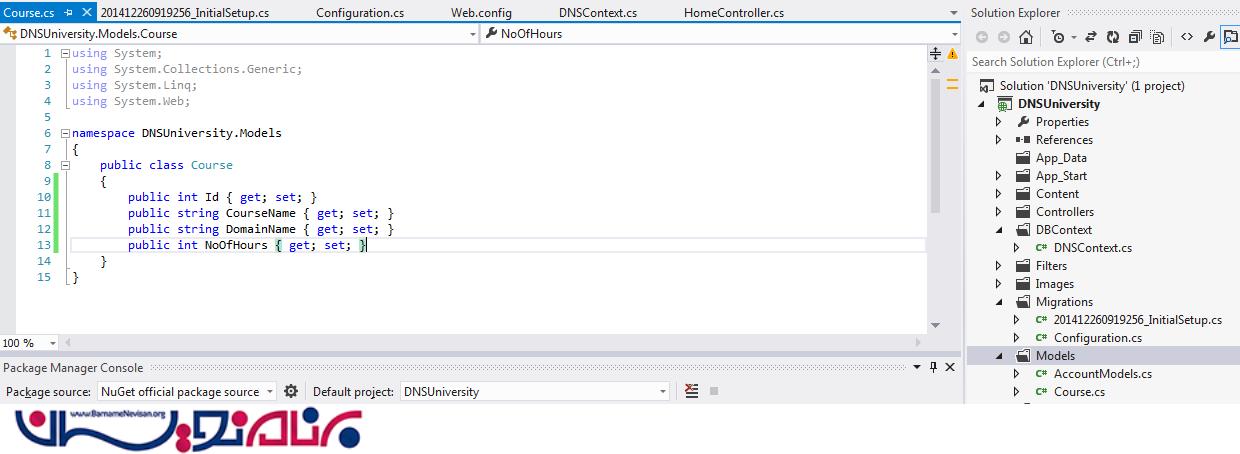Refresh the Solution Explorer tree

click(1112, 37)
